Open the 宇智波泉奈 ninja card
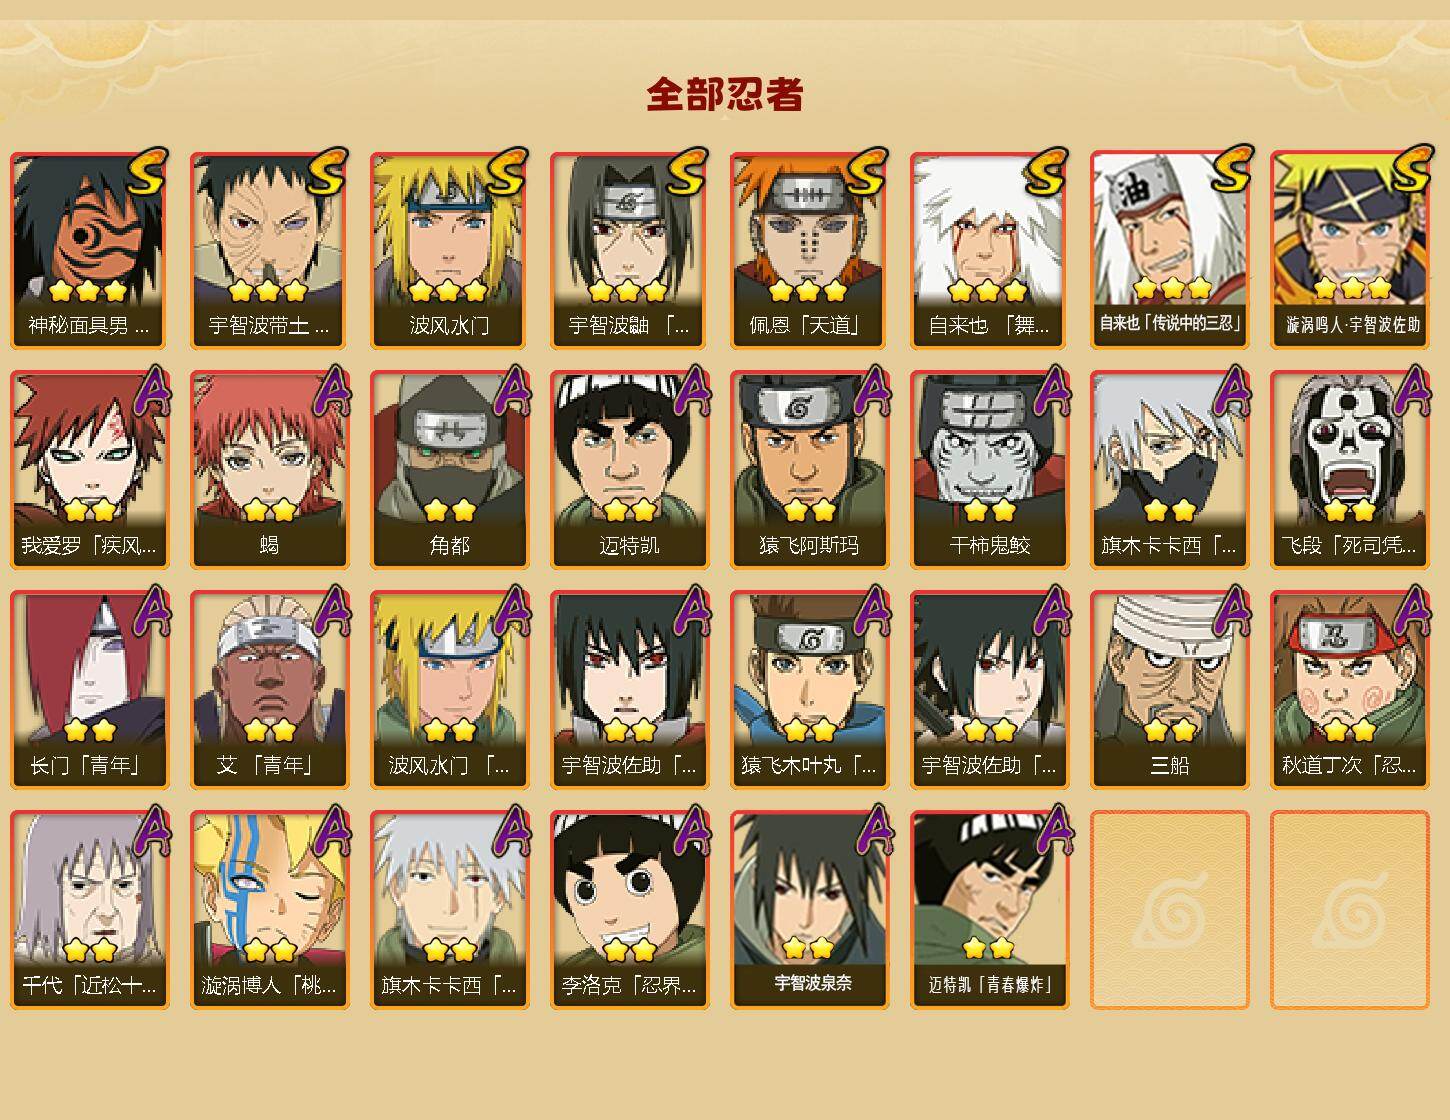This screenshot has height=1120, width=1450. (x=809, y=910)
